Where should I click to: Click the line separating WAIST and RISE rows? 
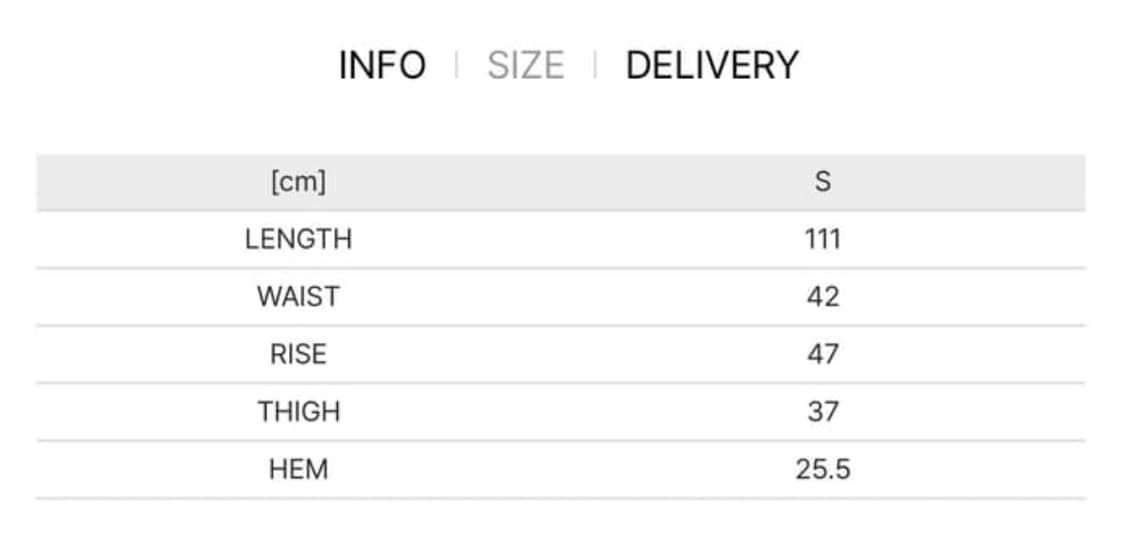click(560, 326)
